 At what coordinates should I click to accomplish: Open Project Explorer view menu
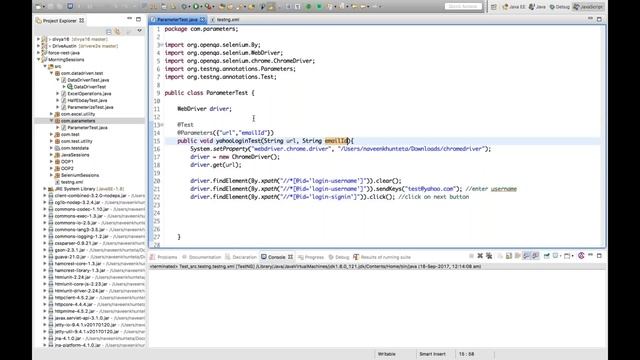click(x=140, y=31)
